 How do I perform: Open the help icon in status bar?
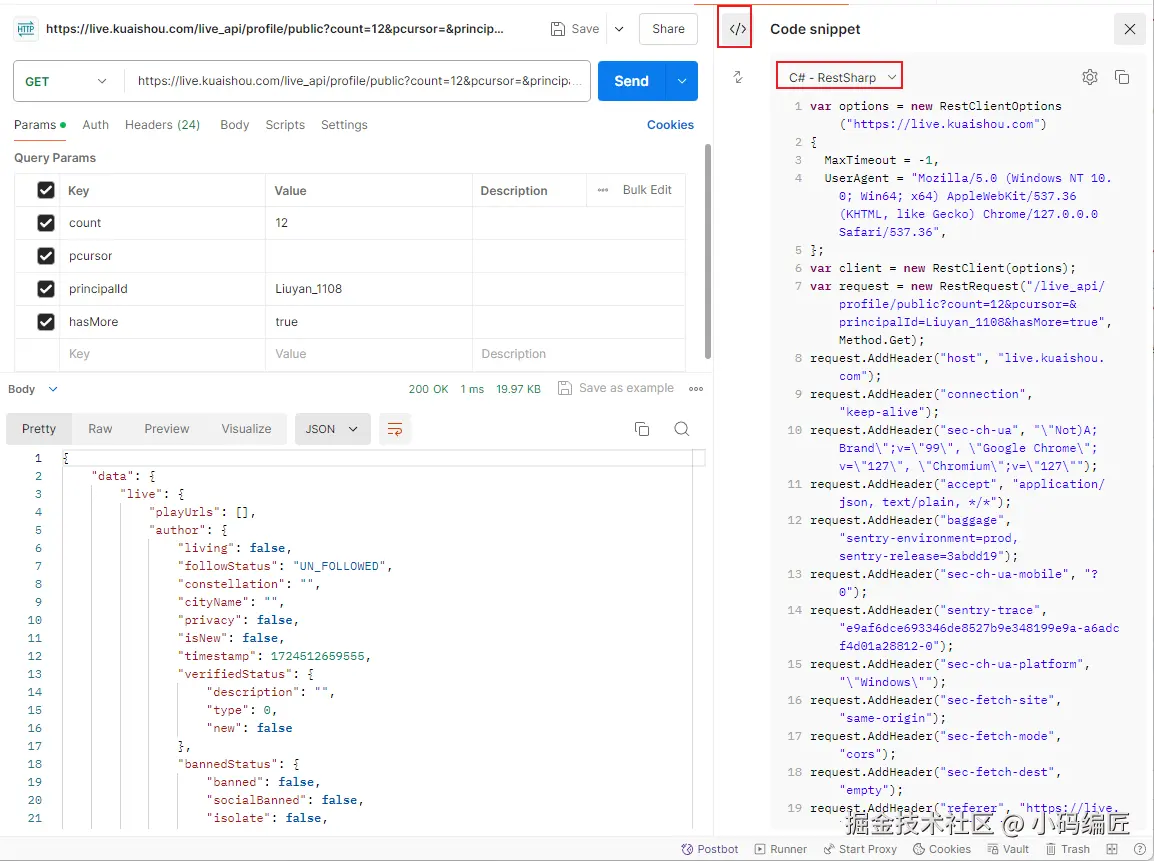[x=1140, y=849]
